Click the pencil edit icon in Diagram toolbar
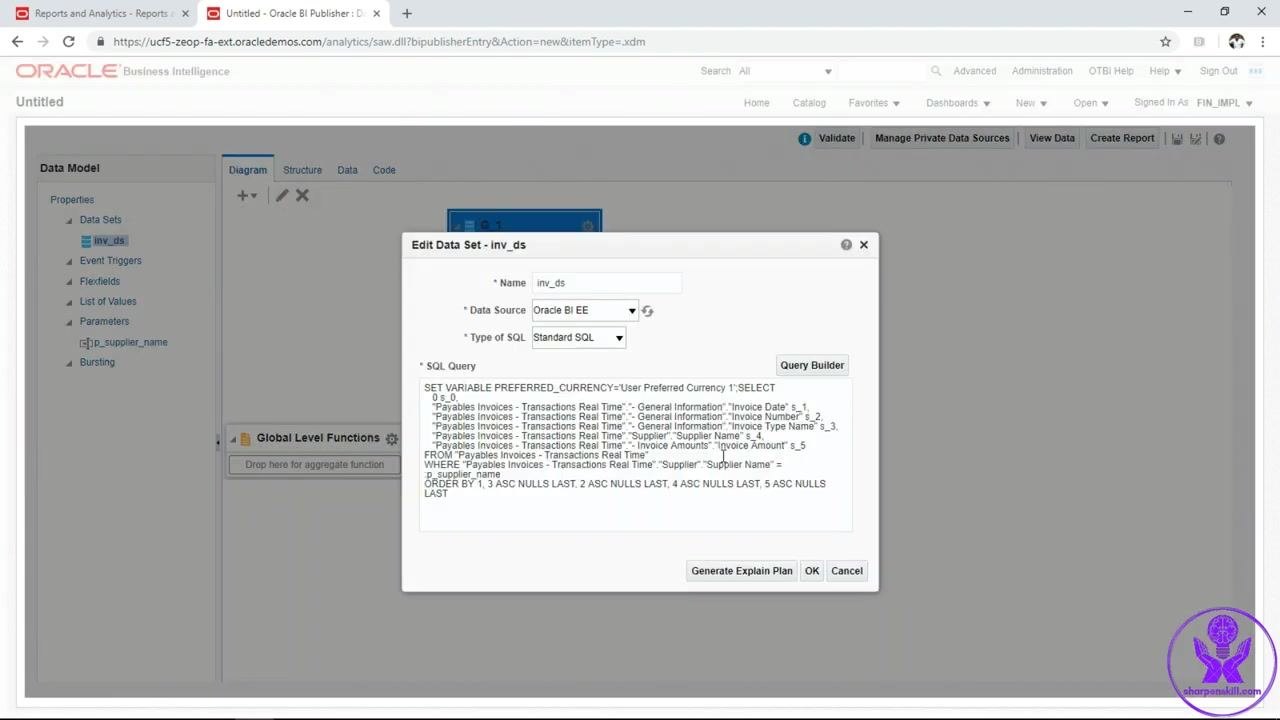 (x=282, y=195)
